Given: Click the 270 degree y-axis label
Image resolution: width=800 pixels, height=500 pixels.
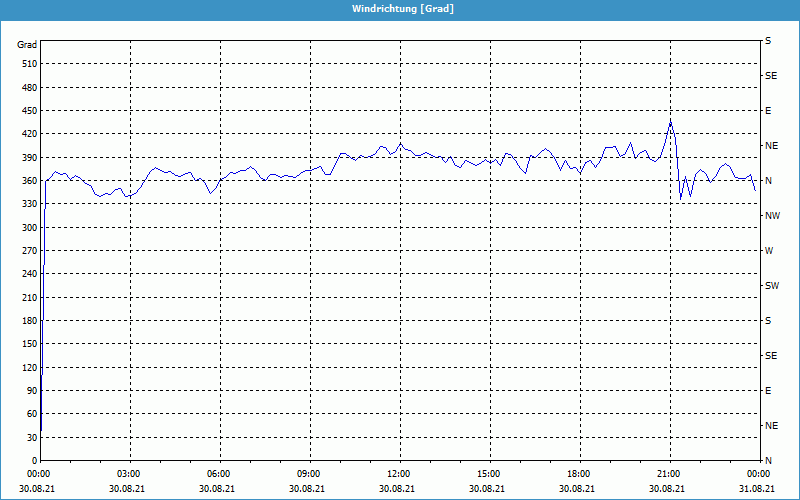Looking at the screenshot, I should 27,251.
